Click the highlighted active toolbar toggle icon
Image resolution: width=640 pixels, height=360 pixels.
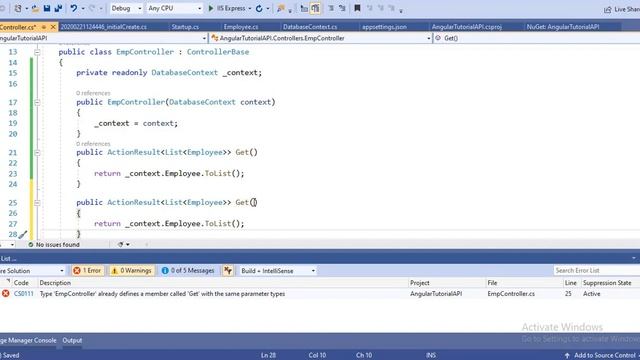click(x=315, y=8)
